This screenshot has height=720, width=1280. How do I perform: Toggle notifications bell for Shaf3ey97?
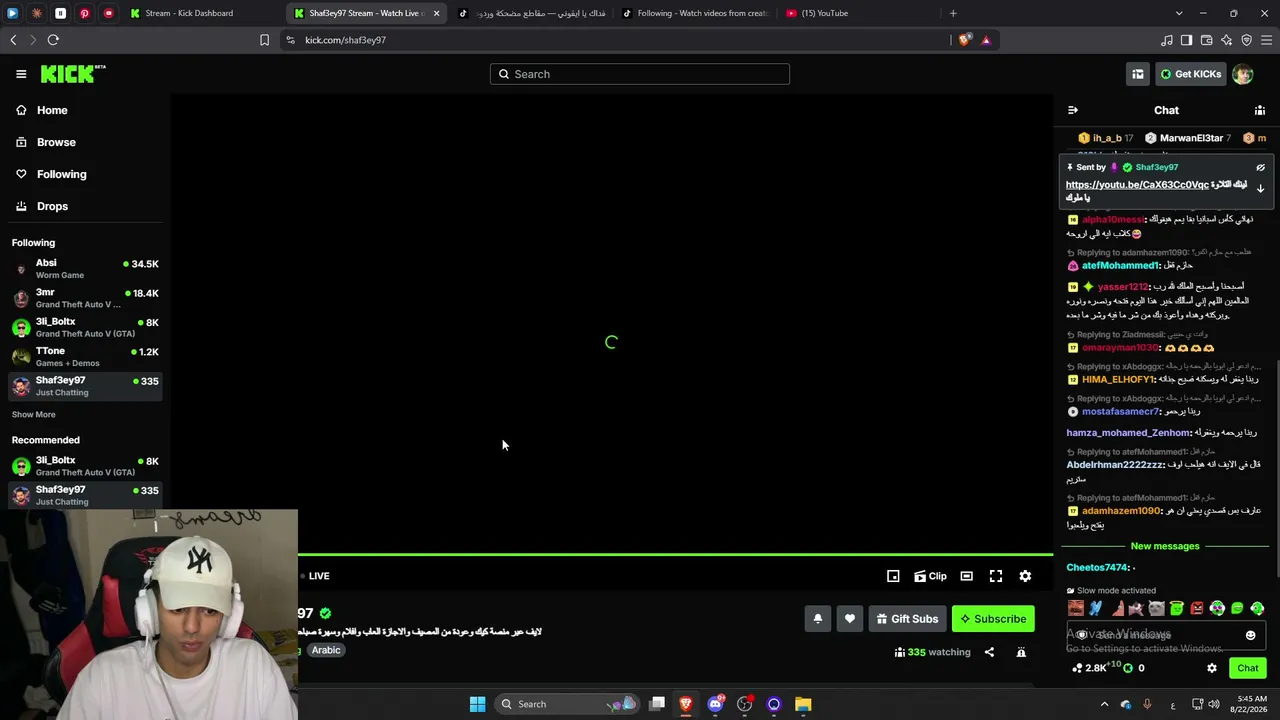coord(817,619)
